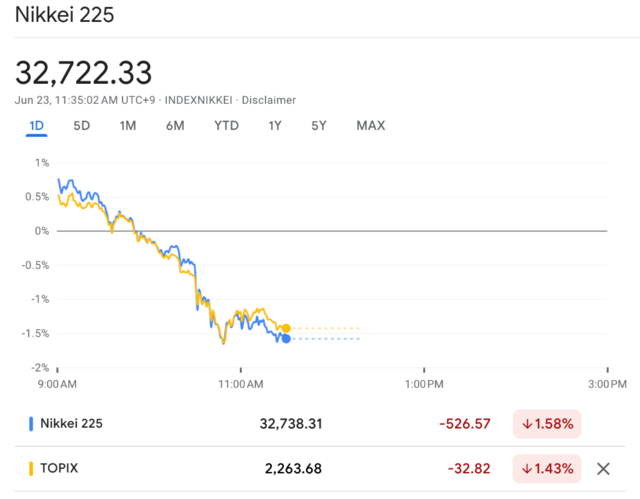Open the TOPIX row label
The height and width of the screenshot is (499, 640).
[59, 468]
